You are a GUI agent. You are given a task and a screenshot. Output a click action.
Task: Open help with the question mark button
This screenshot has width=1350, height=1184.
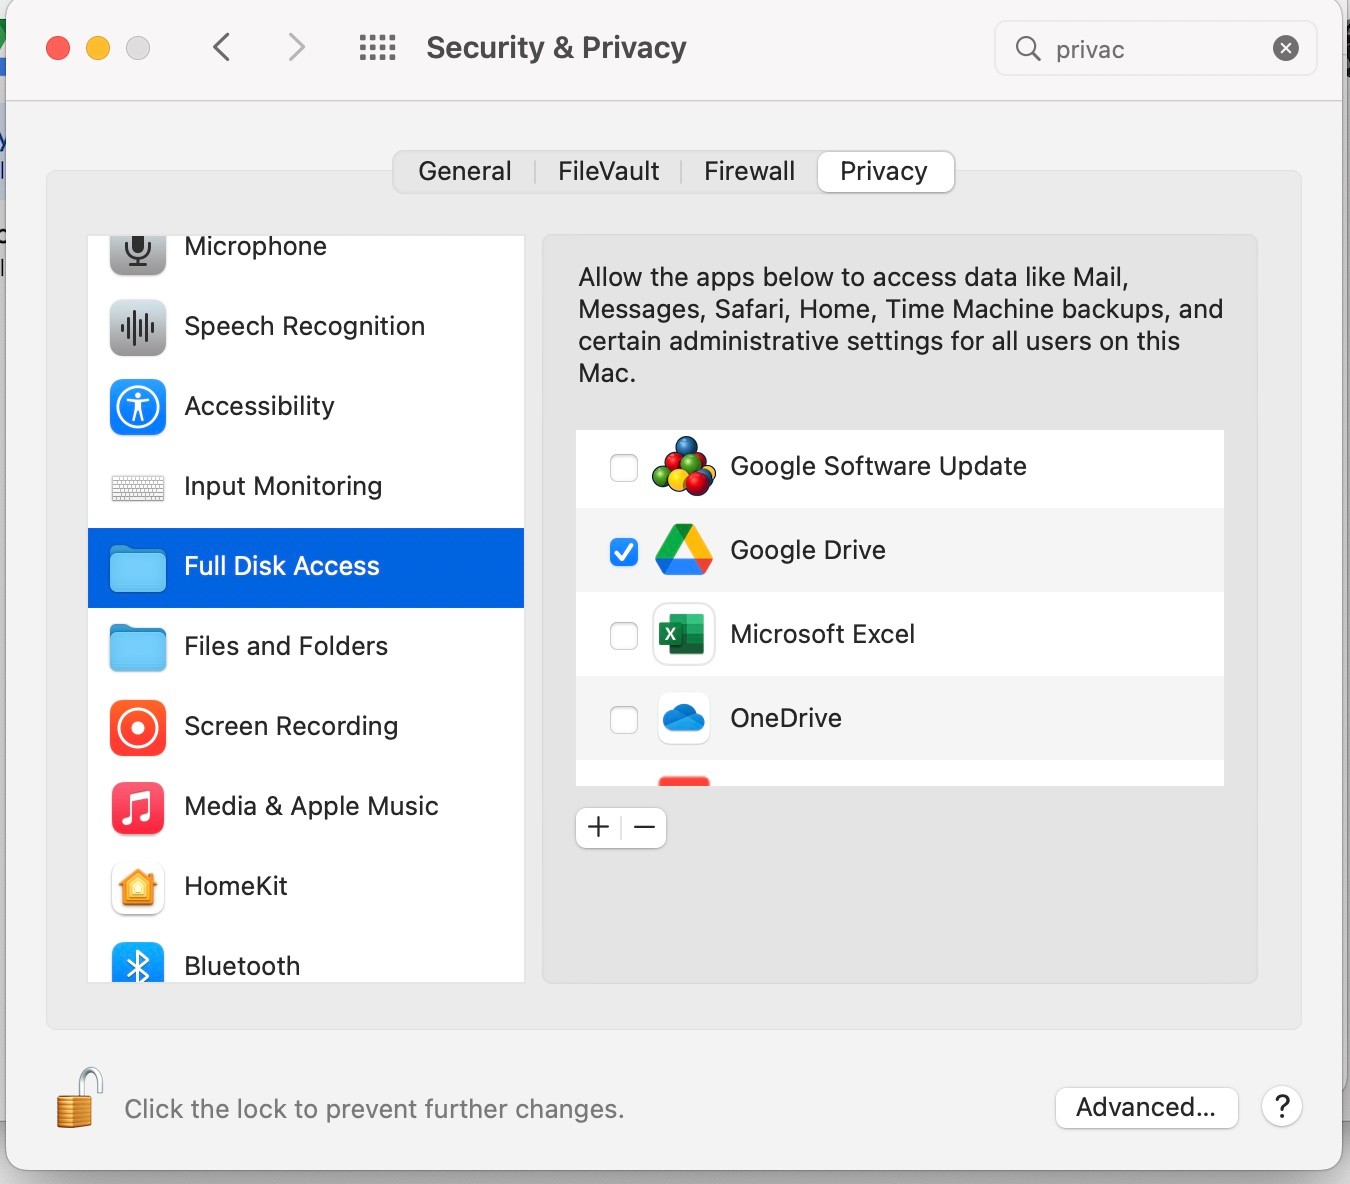pos(1282,1107)
